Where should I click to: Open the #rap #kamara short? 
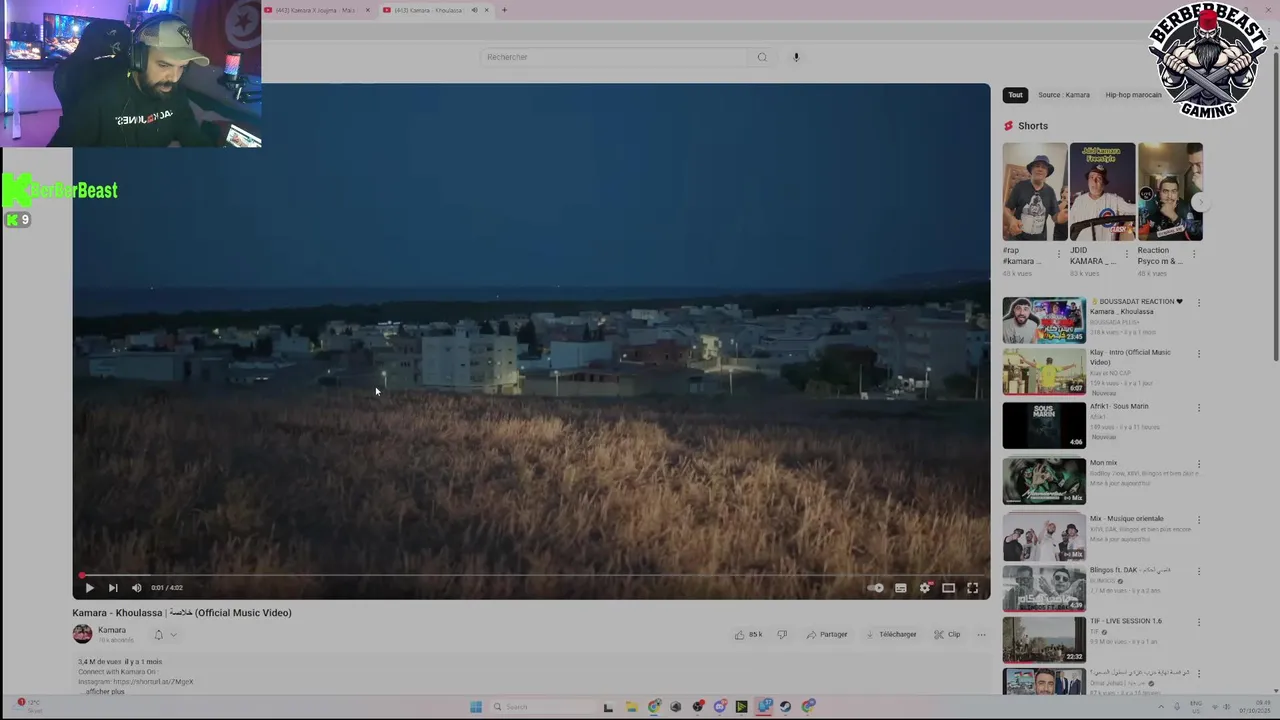click(1035, 192)
